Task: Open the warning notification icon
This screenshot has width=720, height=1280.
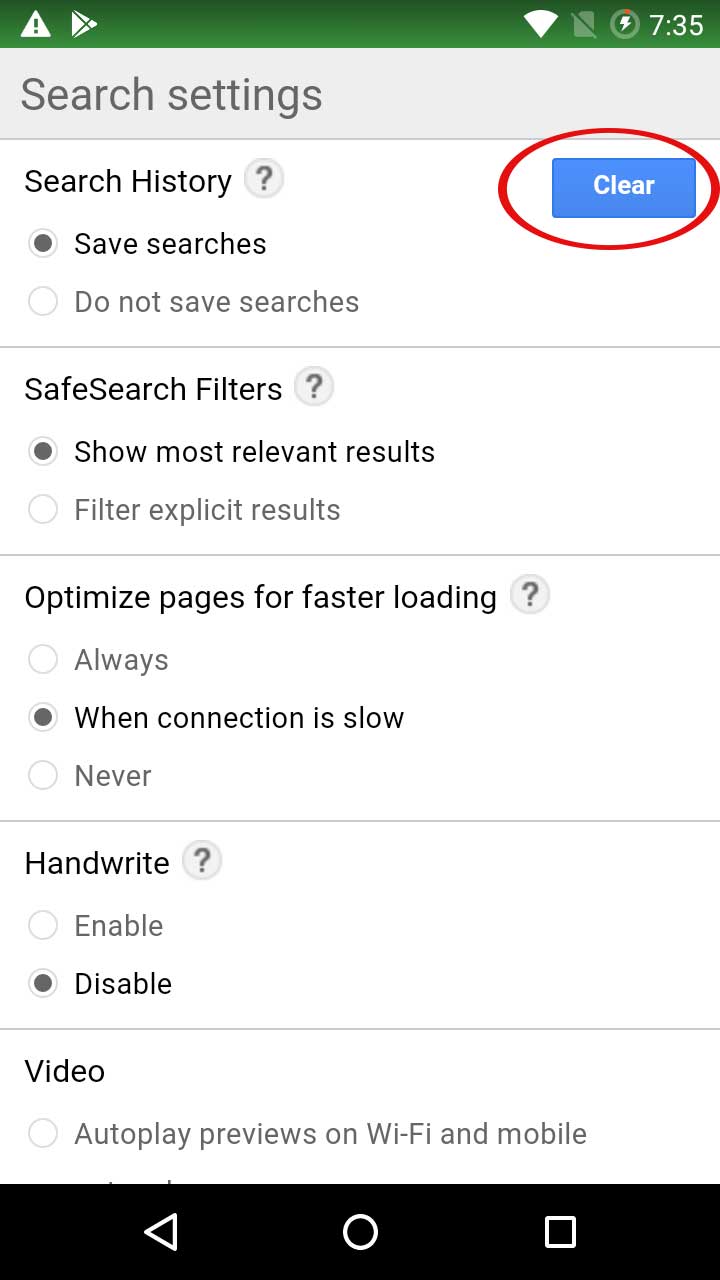Action: [36, 24]
